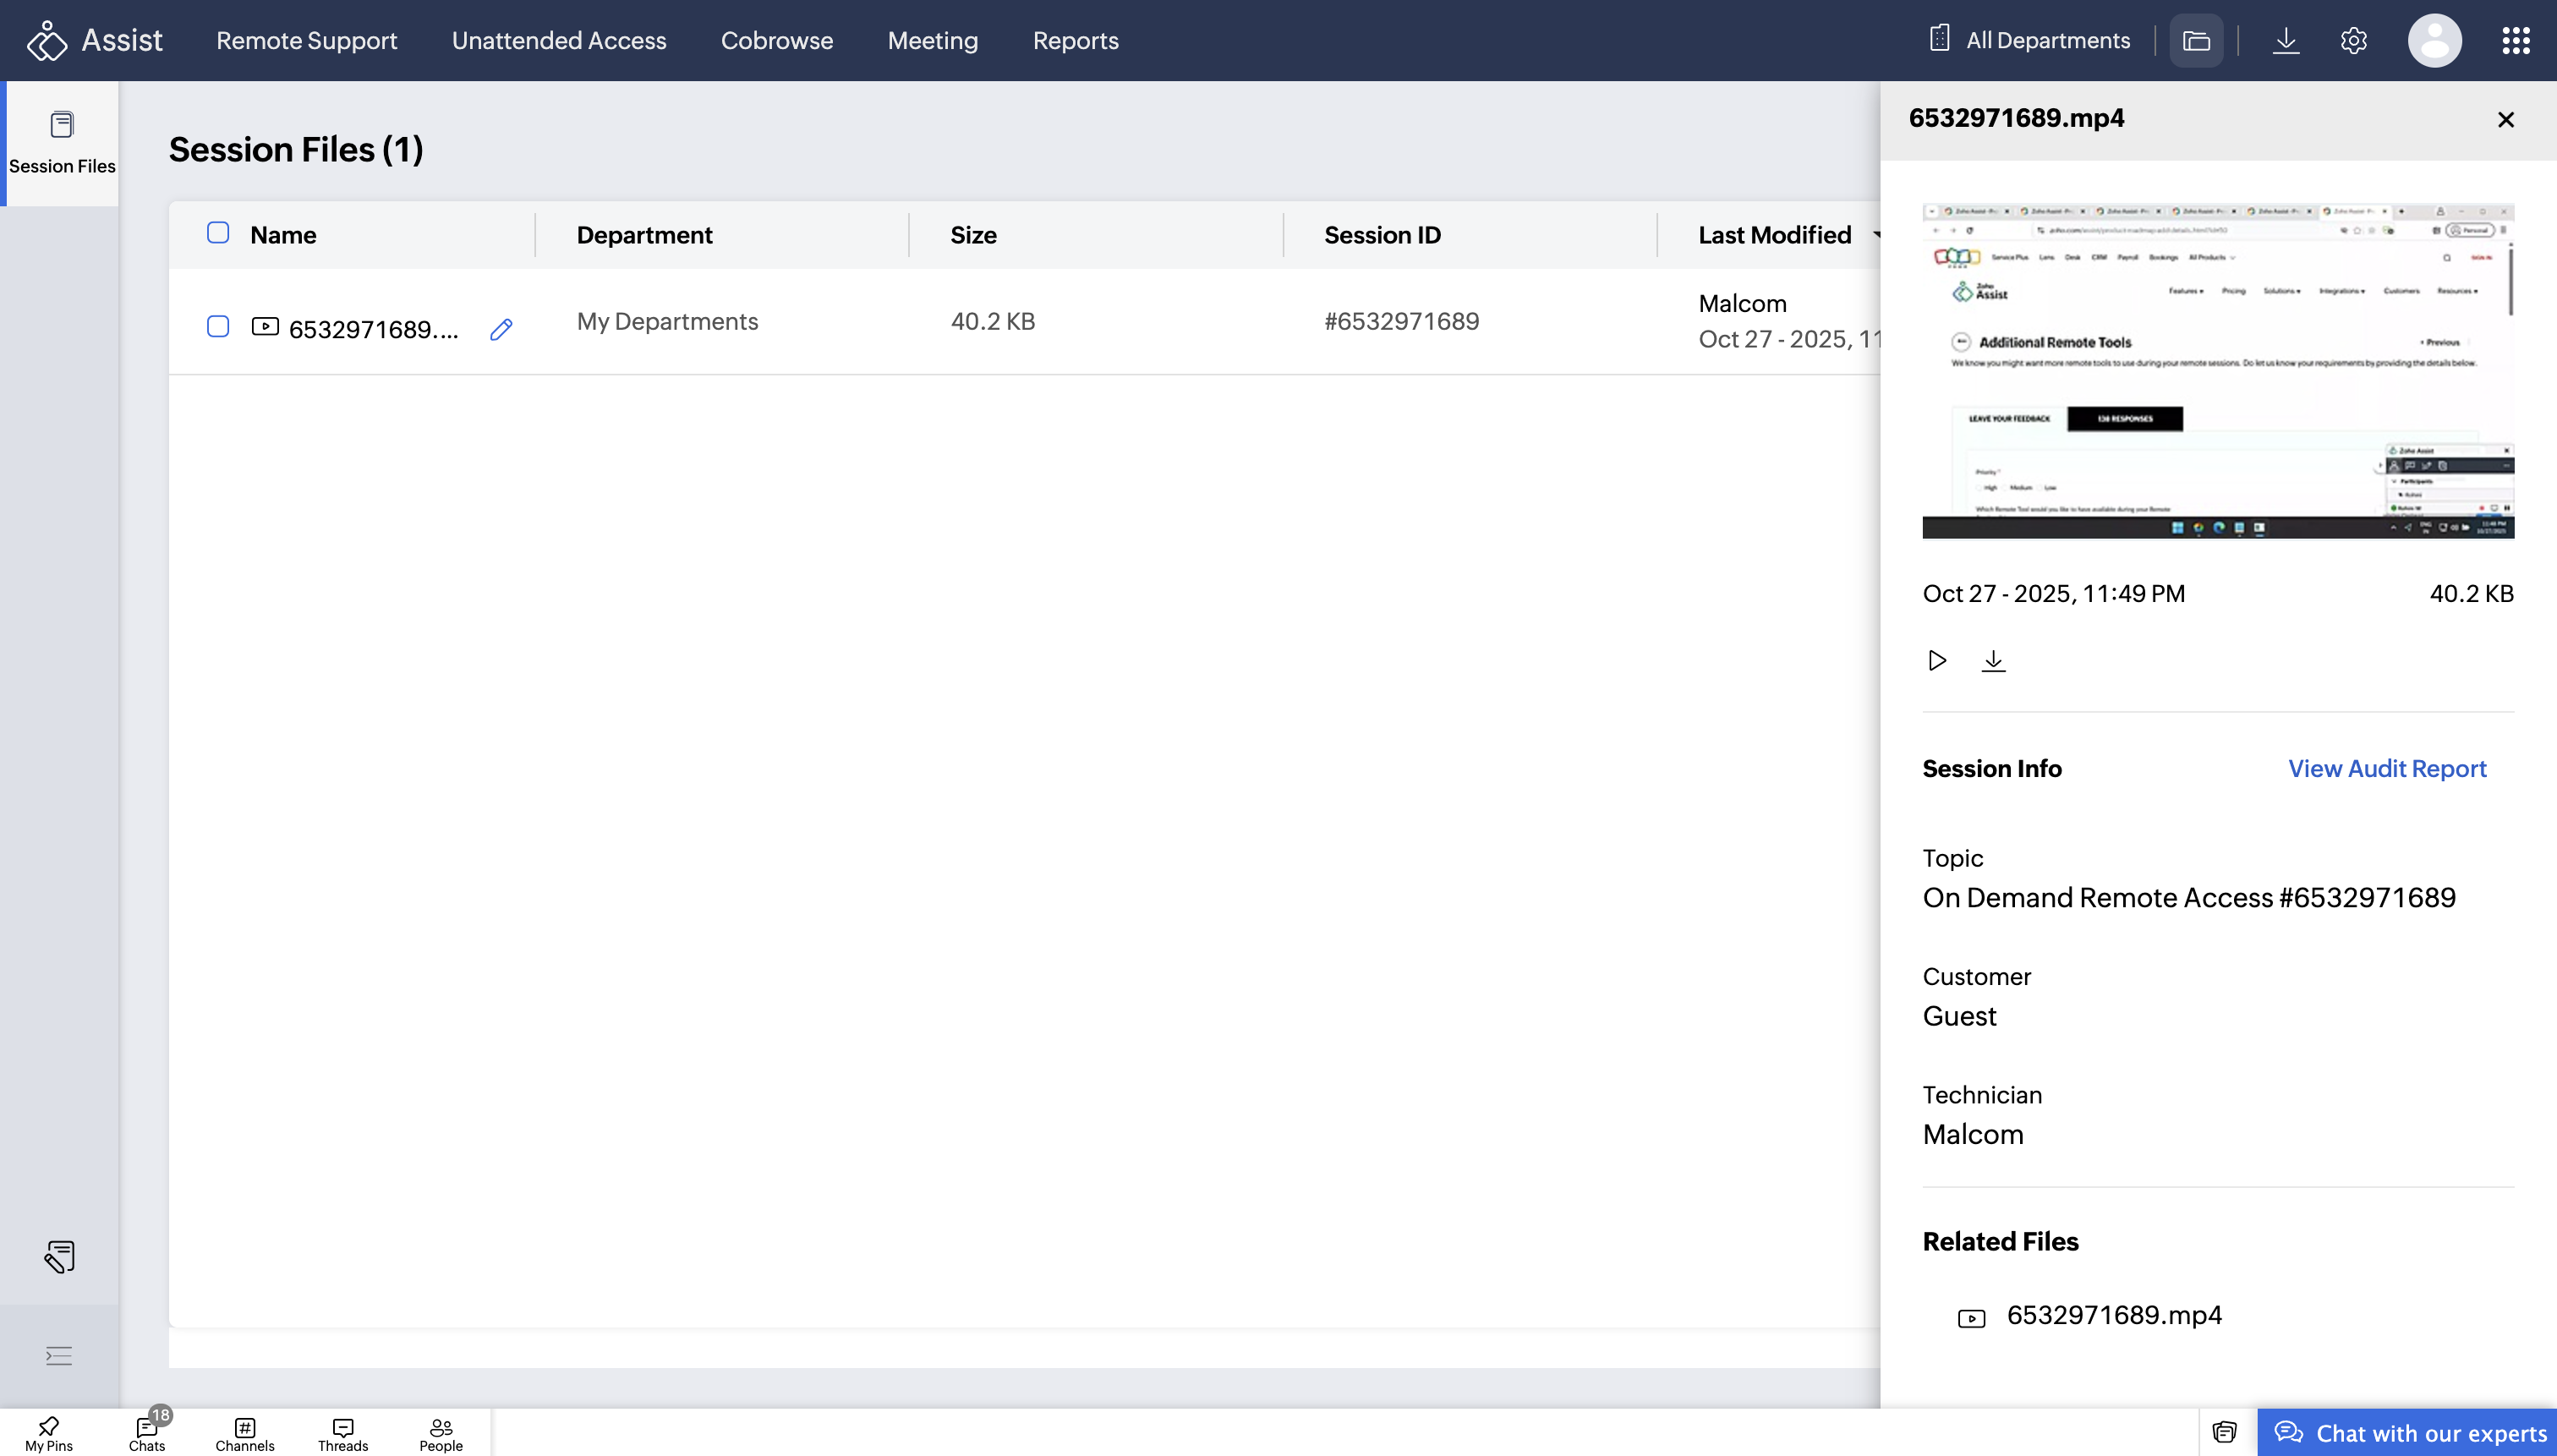Check the box for the 6532971689 file row
The width and height of the screenshot is (2557, 1456).
[x=218, y=326]
